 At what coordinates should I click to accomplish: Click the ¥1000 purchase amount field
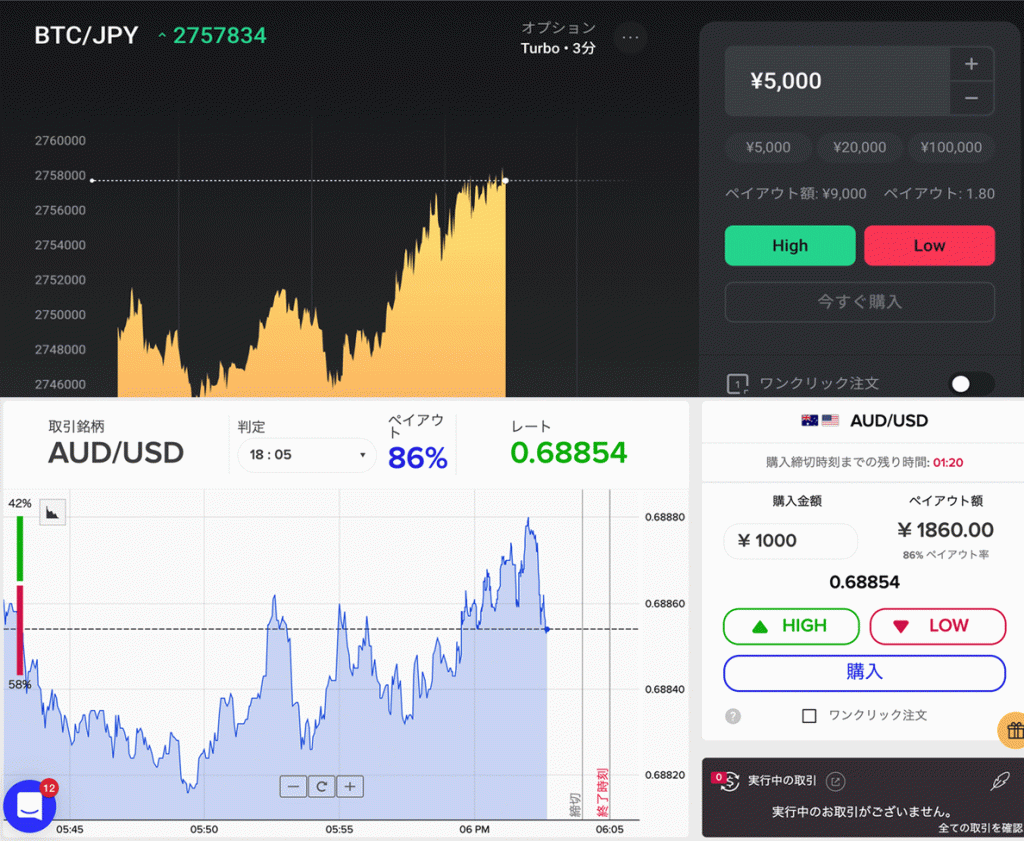790,541
